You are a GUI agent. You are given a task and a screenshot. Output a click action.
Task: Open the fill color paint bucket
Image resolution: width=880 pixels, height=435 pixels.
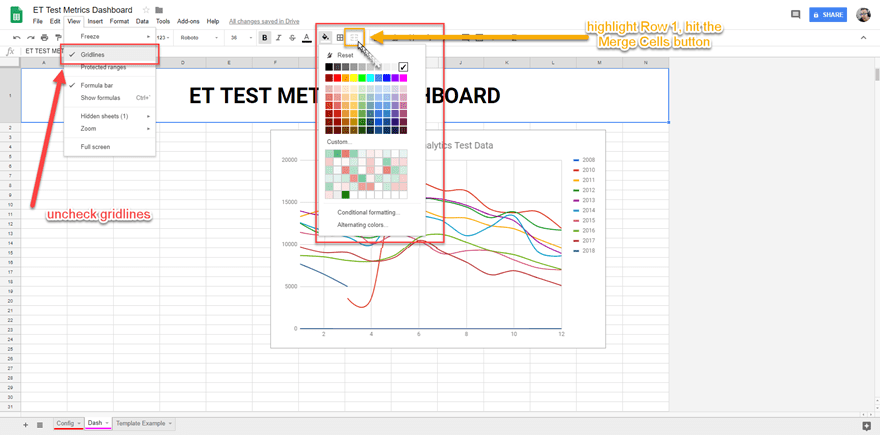point(326,38)
